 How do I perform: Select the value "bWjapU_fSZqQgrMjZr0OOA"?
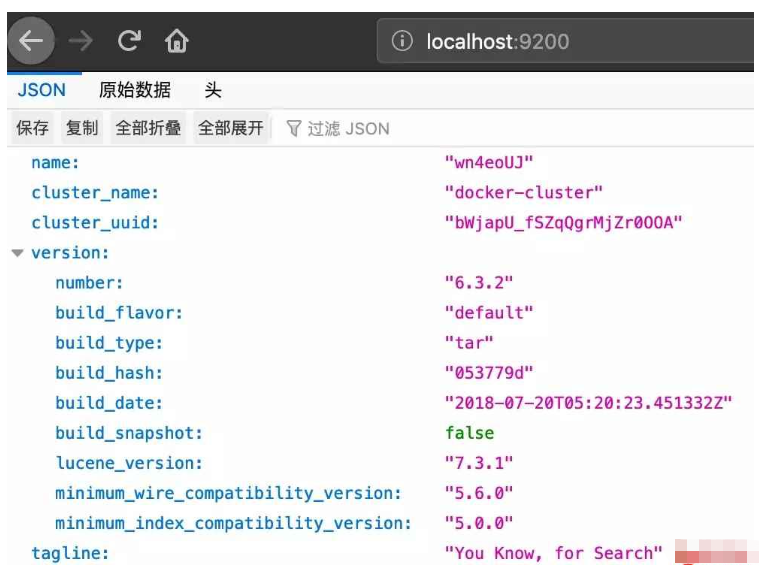(563, 223)
